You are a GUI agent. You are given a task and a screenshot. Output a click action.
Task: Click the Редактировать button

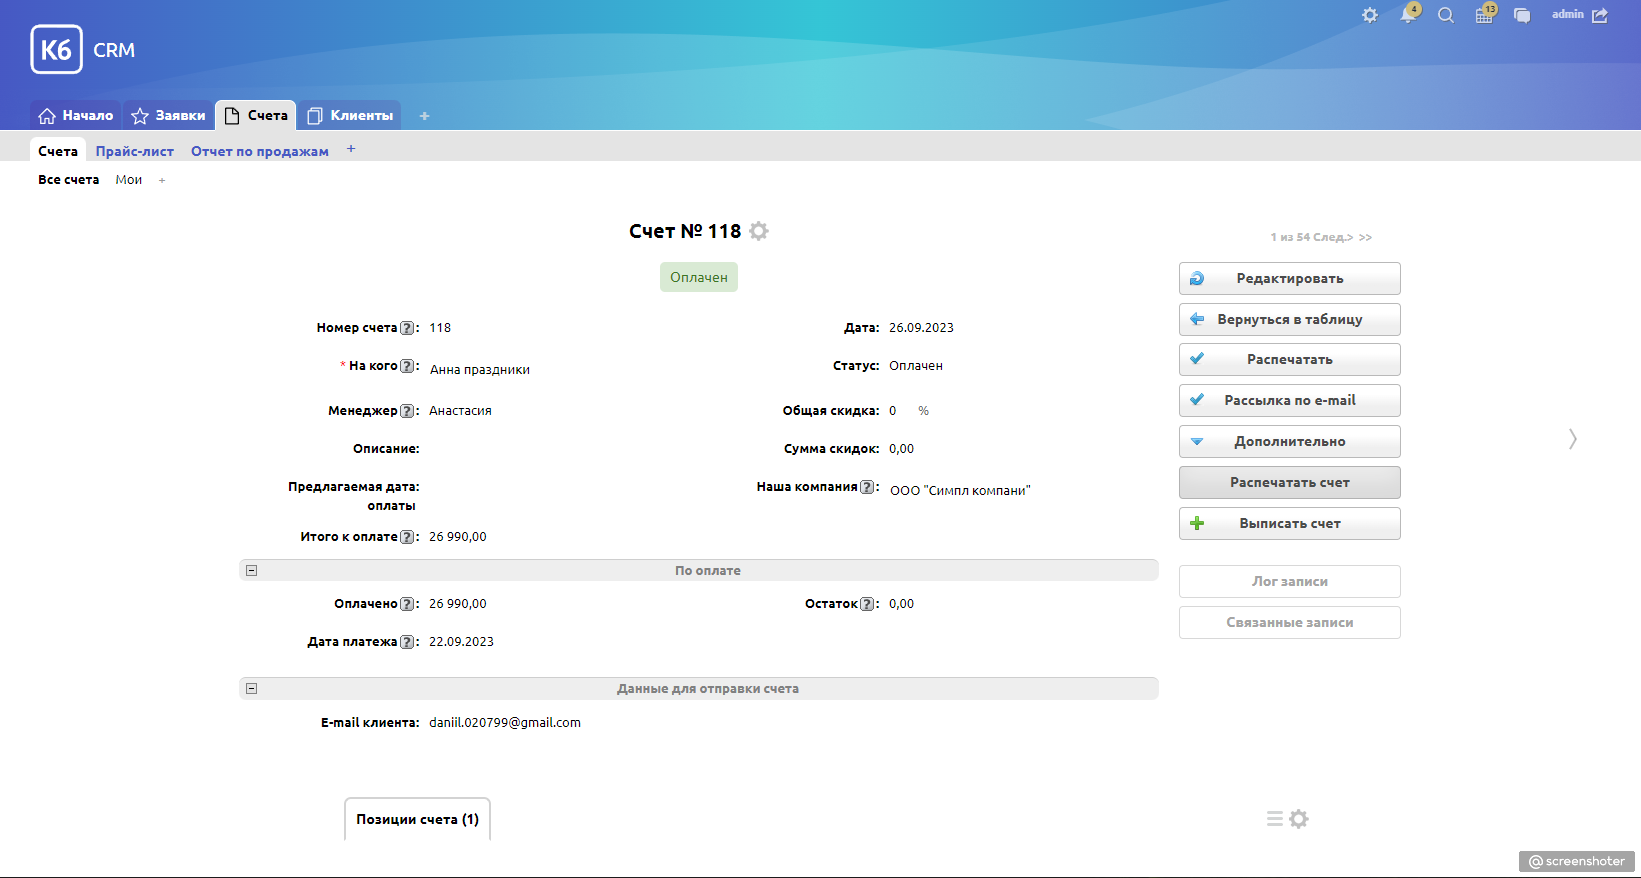pos(1290,278)
